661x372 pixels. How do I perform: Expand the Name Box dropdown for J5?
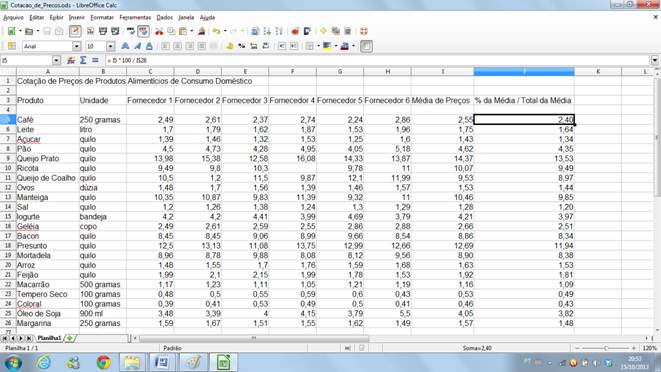(56, 60)
